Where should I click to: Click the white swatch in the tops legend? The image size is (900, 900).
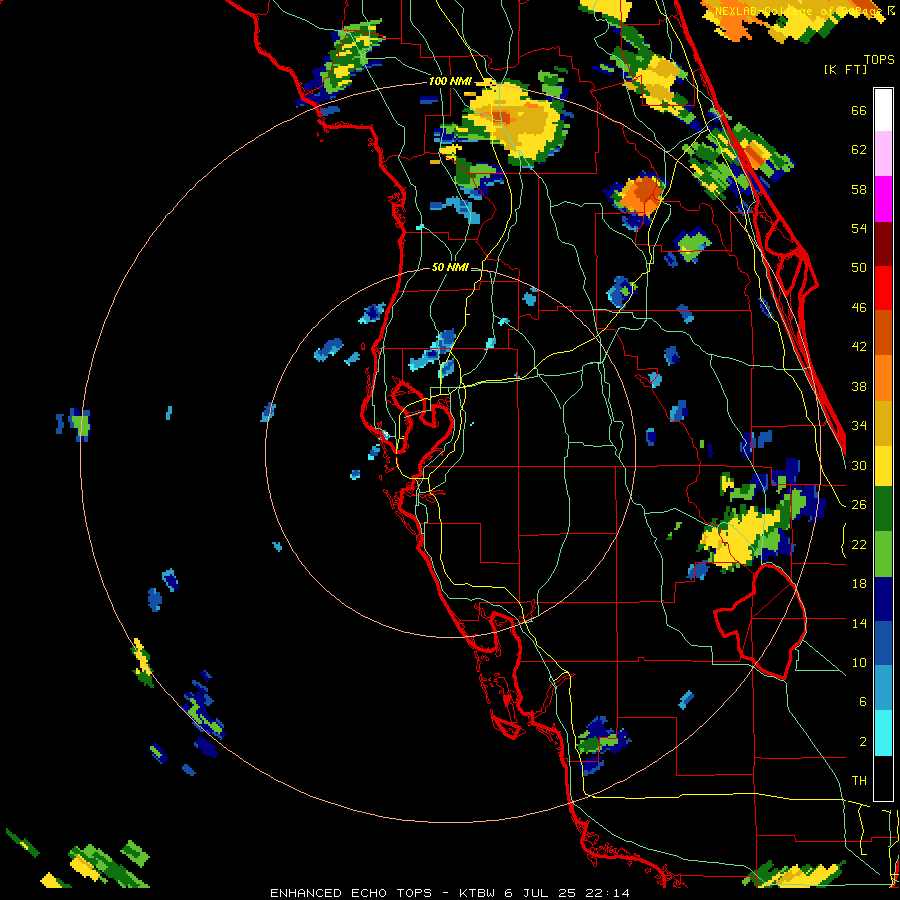click(883, 110)
